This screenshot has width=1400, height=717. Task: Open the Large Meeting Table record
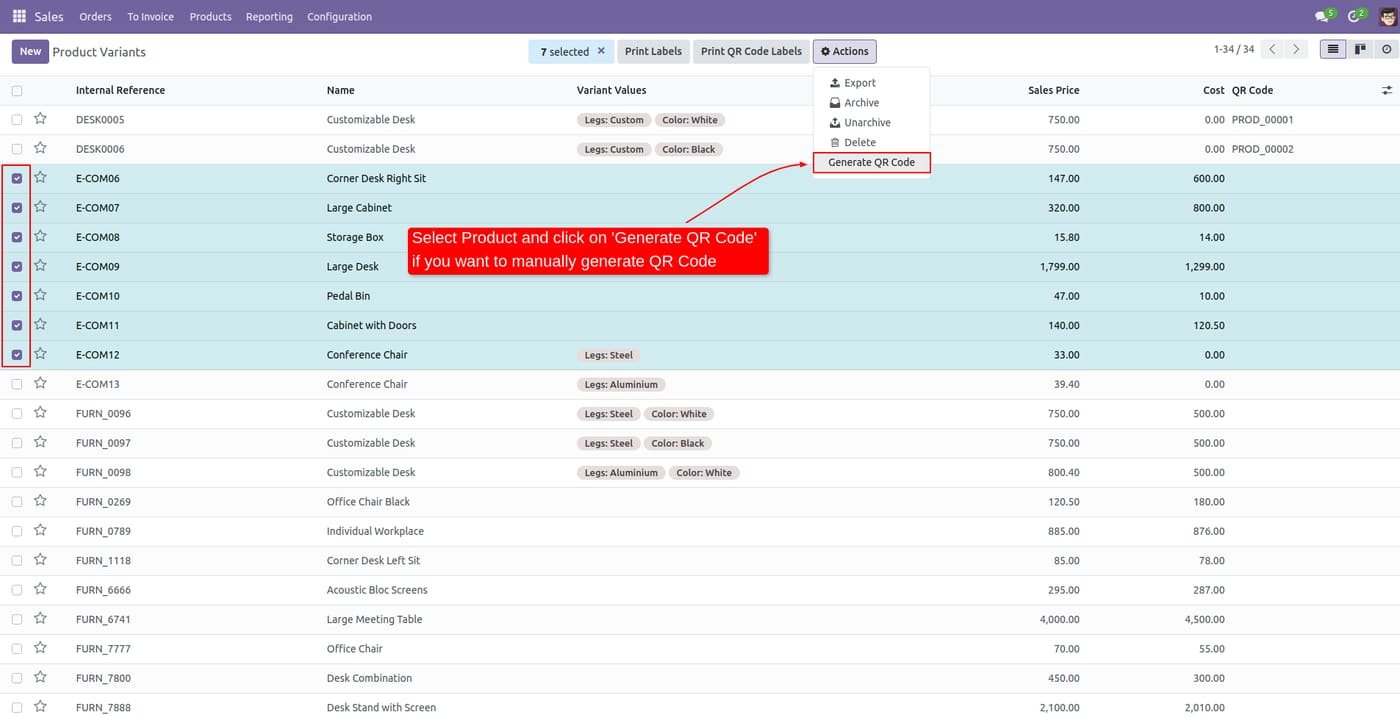pos(374,619)
